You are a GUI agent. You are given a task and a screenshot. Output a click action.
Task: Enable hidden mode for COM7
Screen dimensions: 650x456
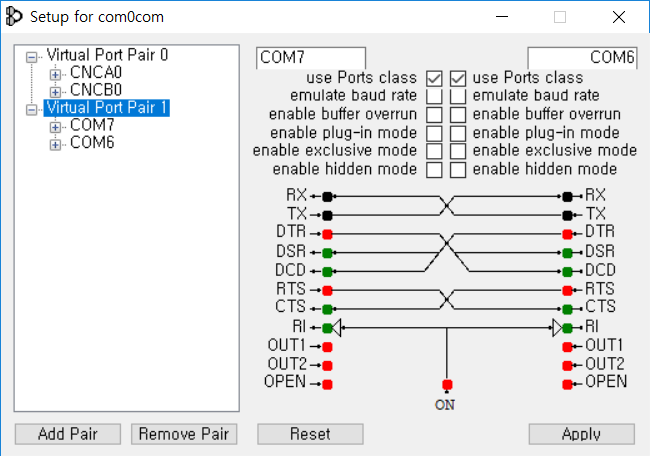[x=434, y=170]
